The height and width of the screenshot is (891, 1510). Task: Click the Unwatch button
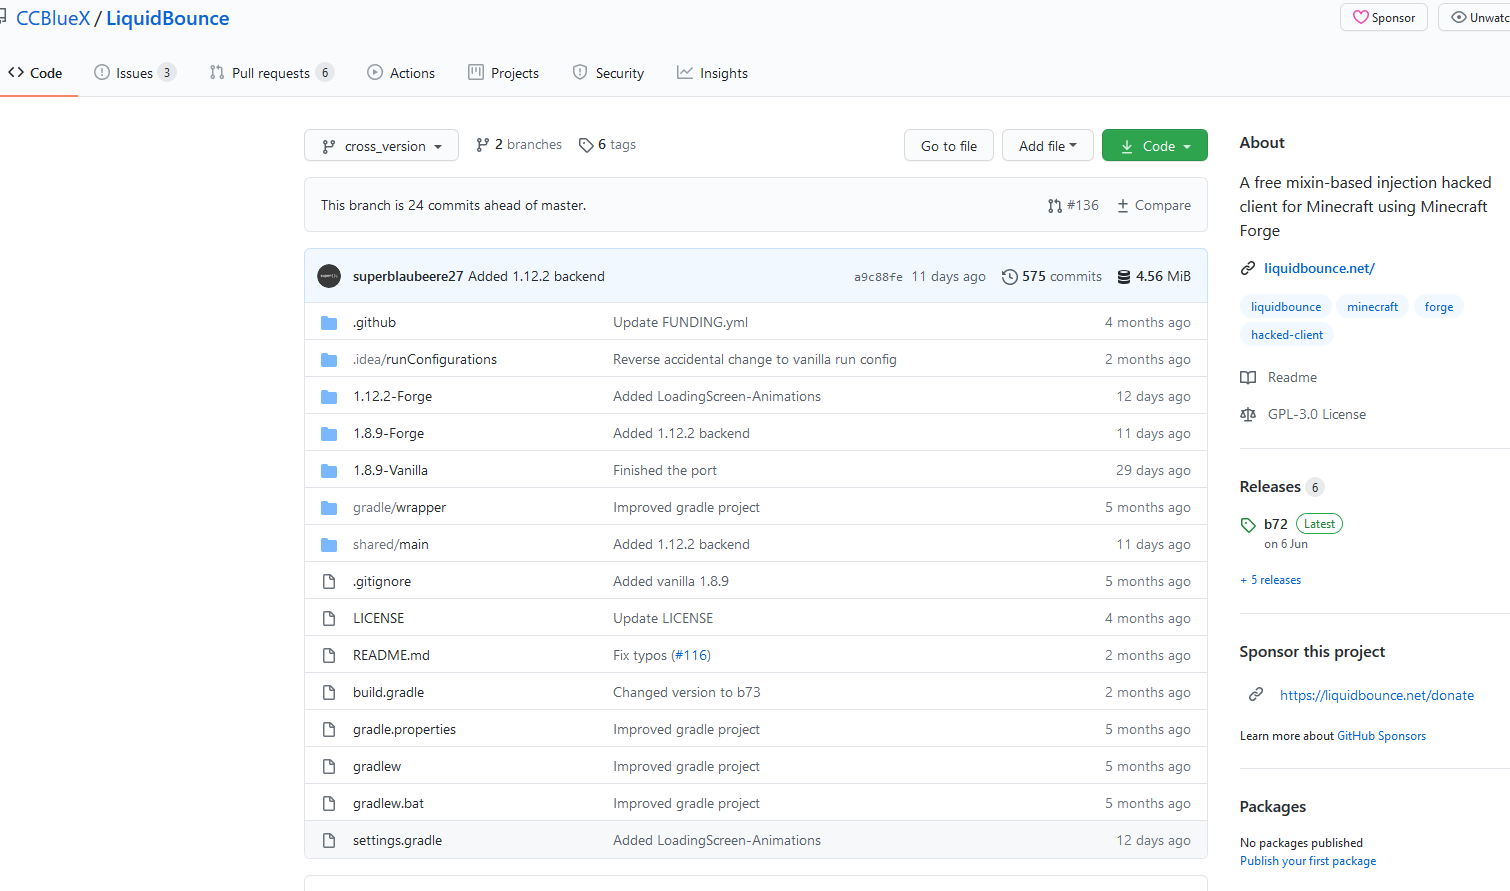coord(1476,17)
